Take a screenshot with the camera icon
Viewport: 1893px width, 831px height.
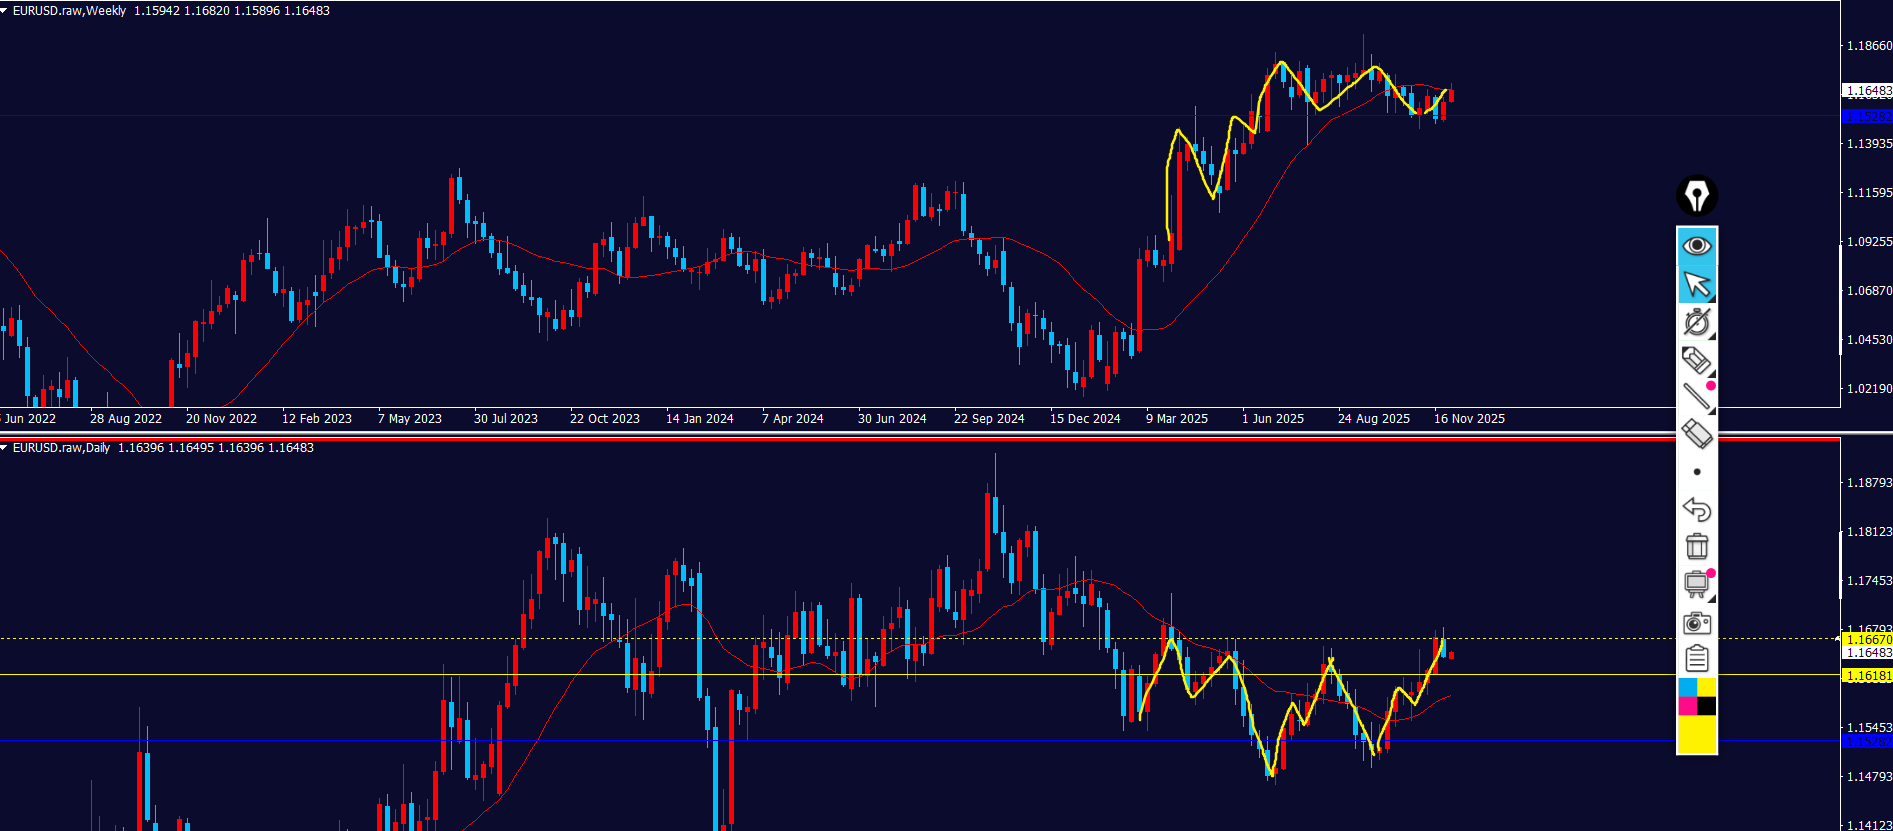click(x=1696, y=622)
